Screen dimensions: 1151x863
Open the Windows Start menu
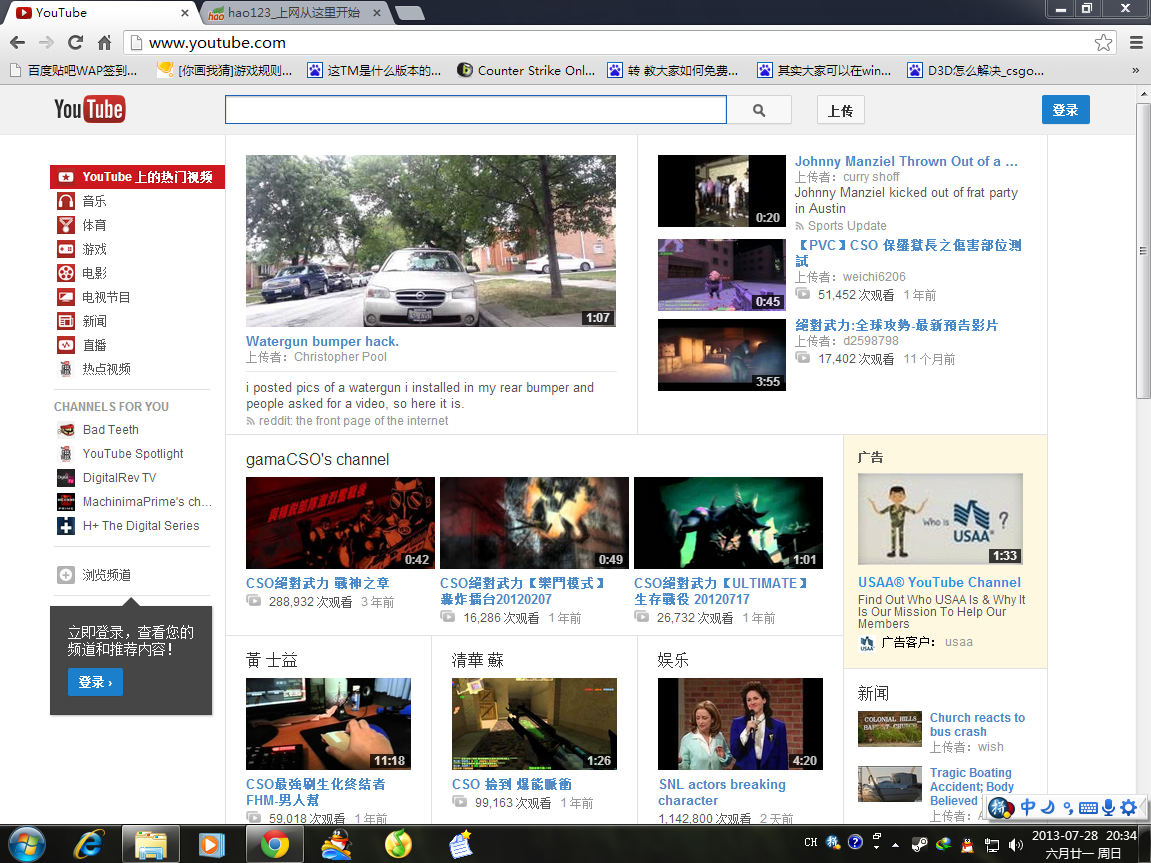pyautogui.click(x=26, y=845)
